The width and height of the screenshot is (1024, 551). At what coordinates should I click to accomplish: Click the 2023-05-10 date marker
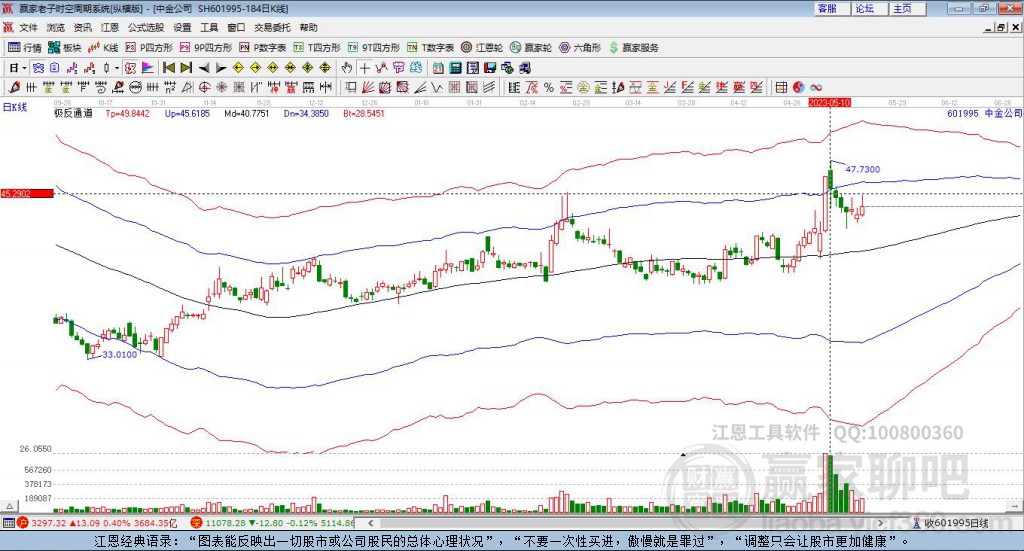[829, 103]
